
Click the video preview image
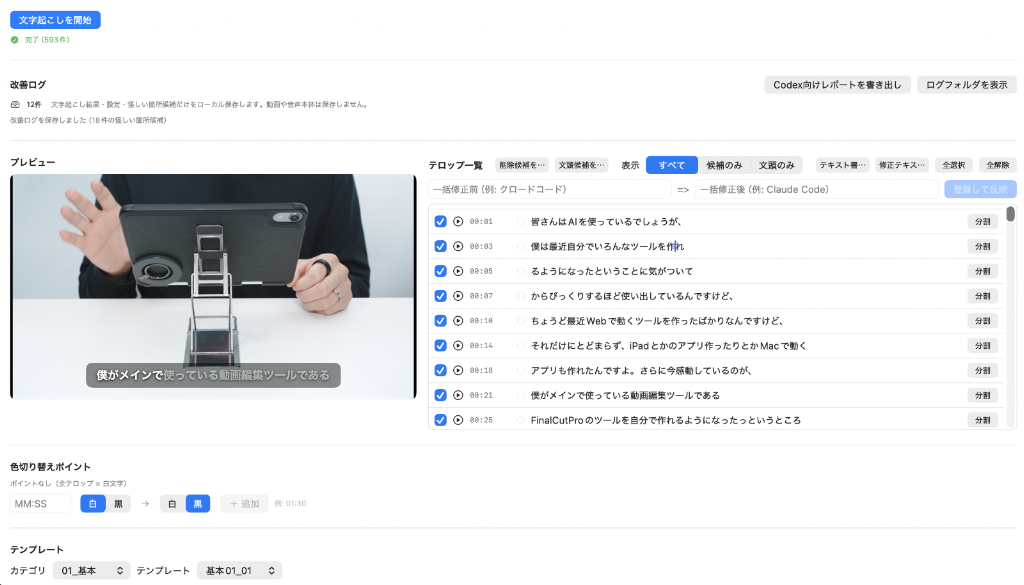coord(213,286)
